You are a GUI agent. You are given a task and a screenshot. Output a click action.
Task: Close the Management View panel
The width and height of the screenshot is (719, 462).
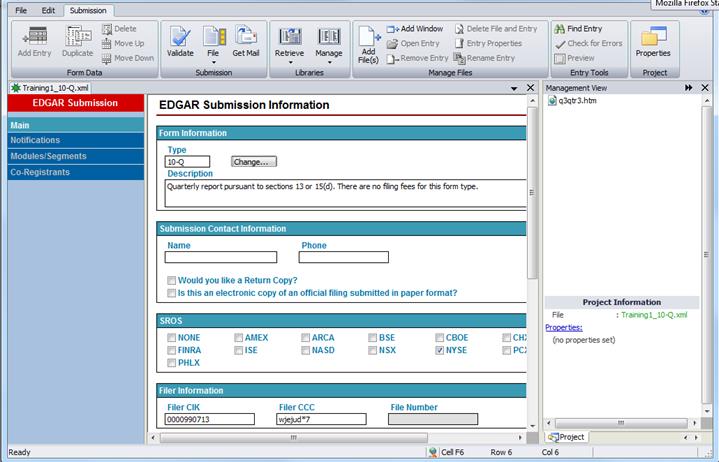(705, 88)
